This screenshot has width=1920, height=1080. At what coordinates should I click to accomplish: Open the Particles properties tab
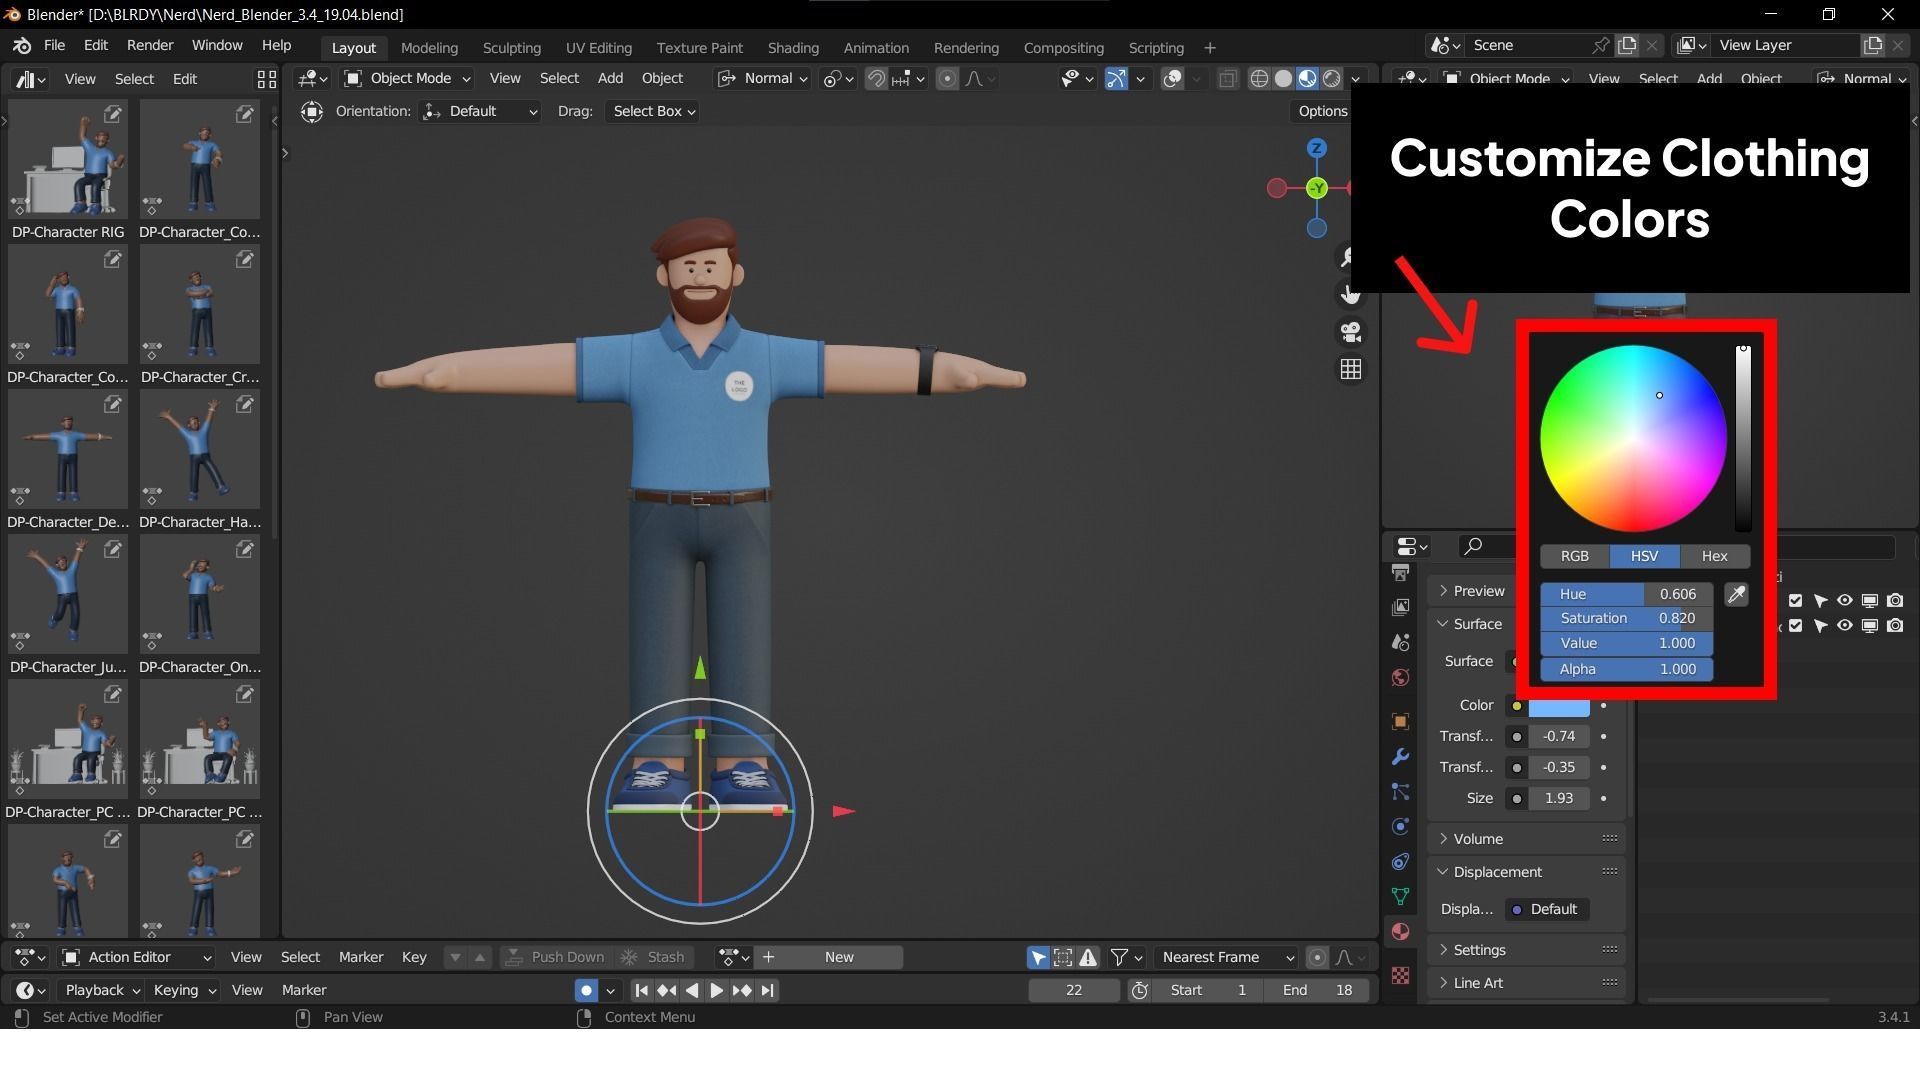click(x=1401, y=792)
